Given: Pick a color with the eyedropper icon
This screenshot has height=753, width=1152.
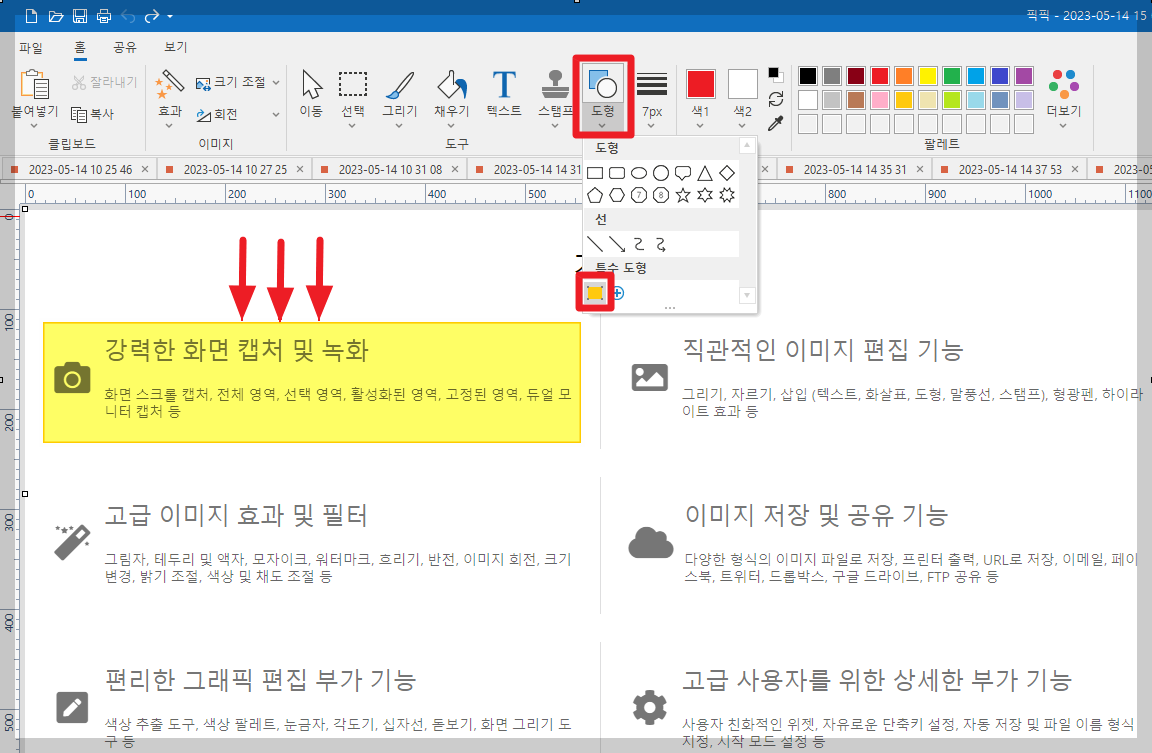Looking at the screenshot, I should [x=776, y=124].
